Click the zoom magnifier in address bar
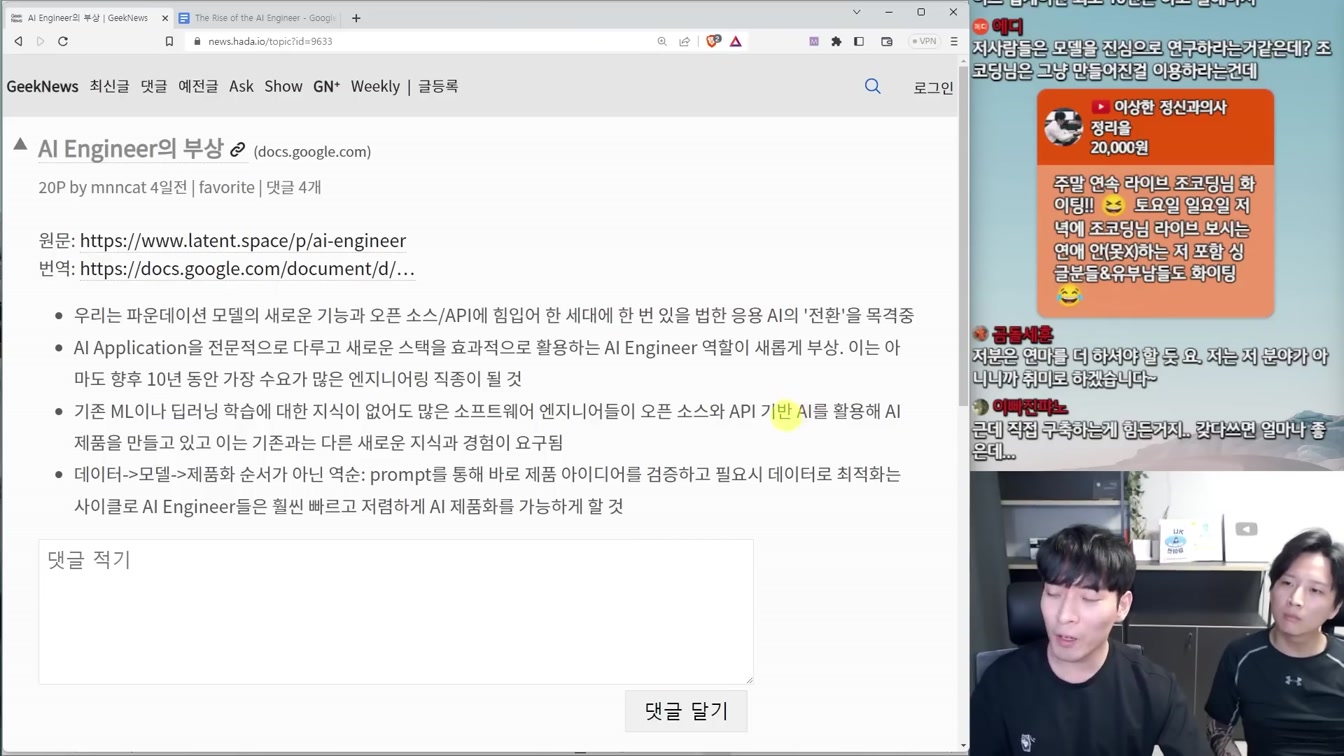This screenshot has height=756, width=1344. pos(662,41)
